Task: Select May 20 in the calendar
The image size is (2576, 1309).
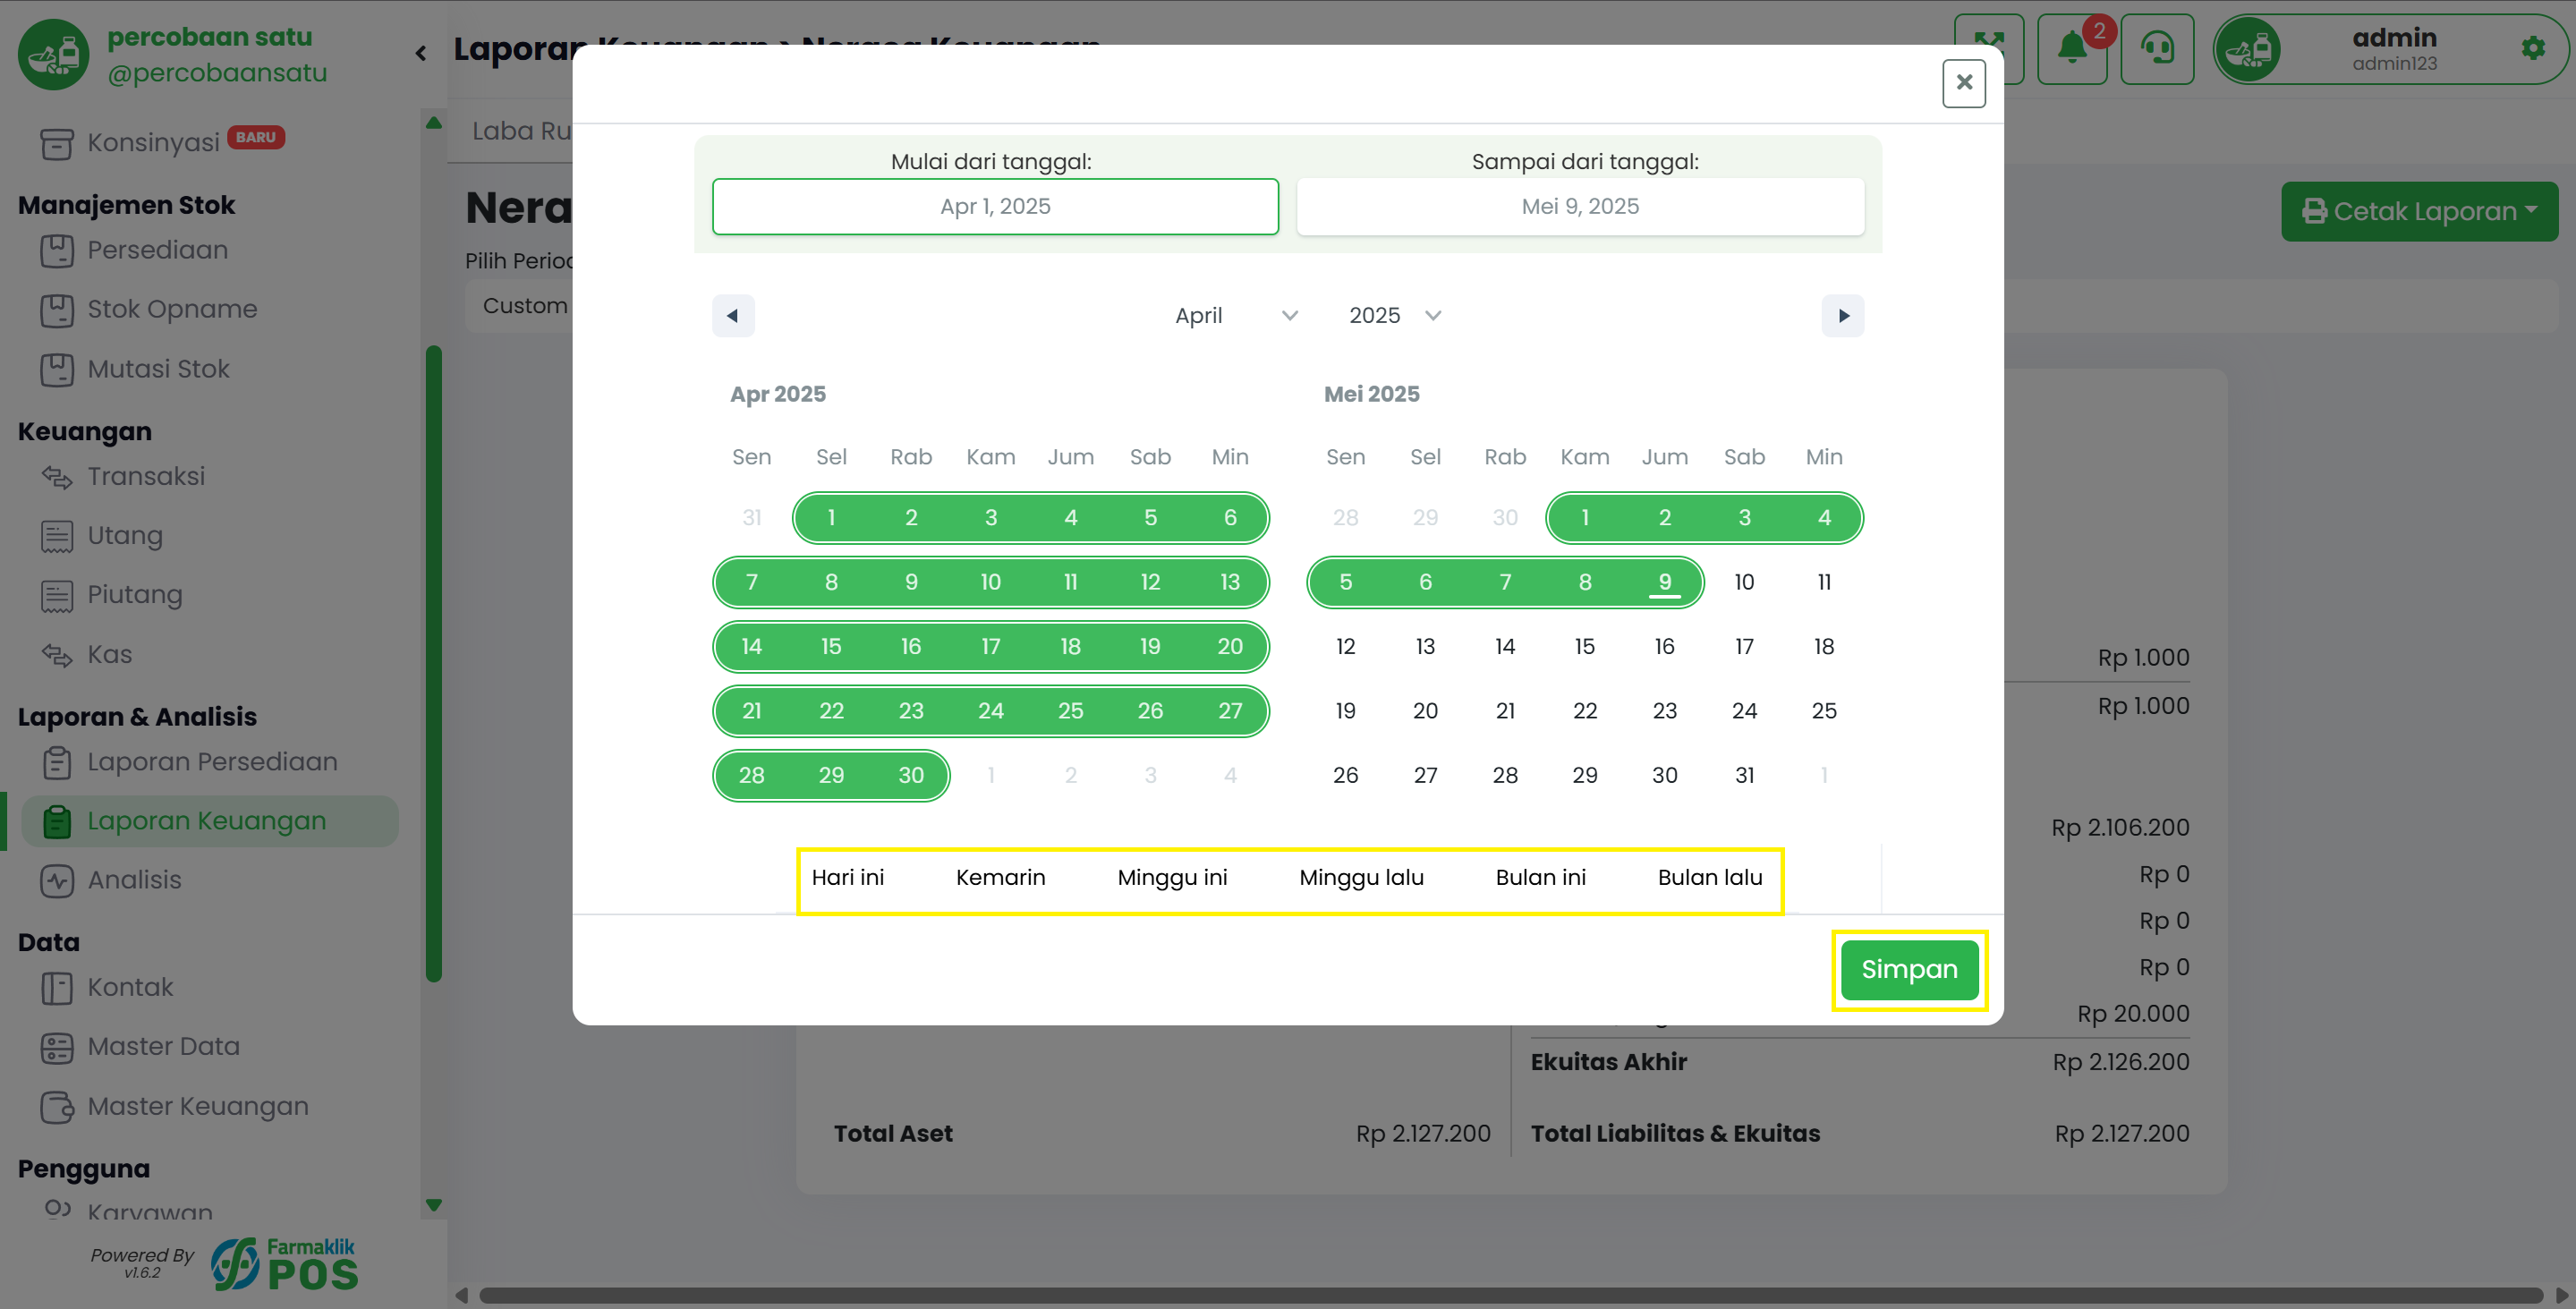Action: click(1425, 712)
